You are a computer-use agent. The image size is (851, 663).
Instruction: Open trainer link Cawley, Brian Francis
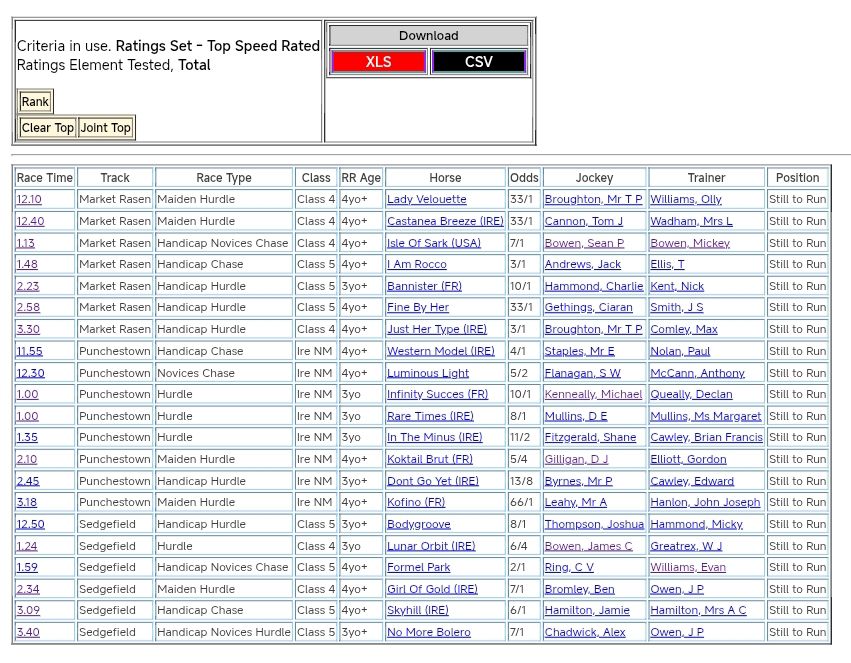click(x=706, y=438)
